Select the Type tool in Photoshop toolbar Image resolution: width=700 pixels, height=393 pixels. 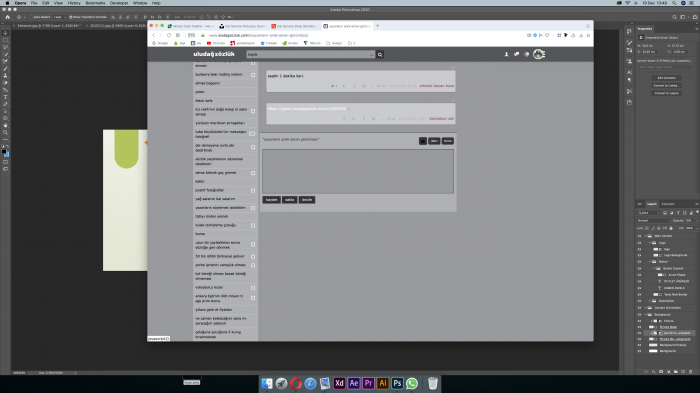(5, 97)
